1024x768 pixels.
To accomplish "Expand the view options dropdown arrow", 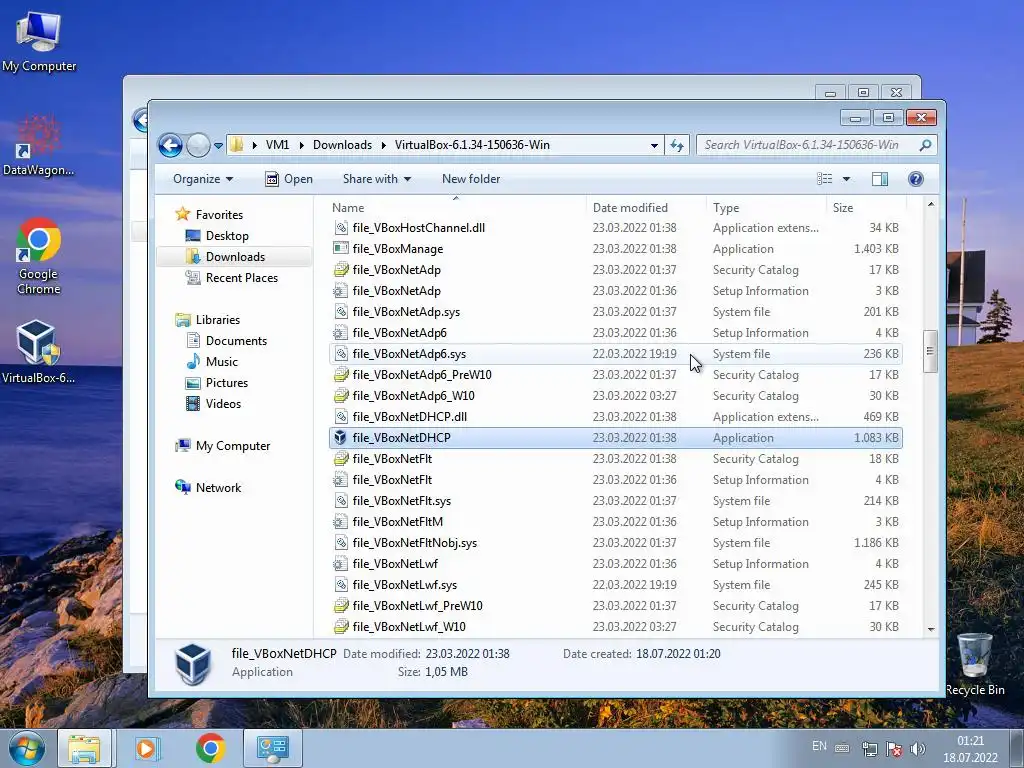I will (846, 179).
